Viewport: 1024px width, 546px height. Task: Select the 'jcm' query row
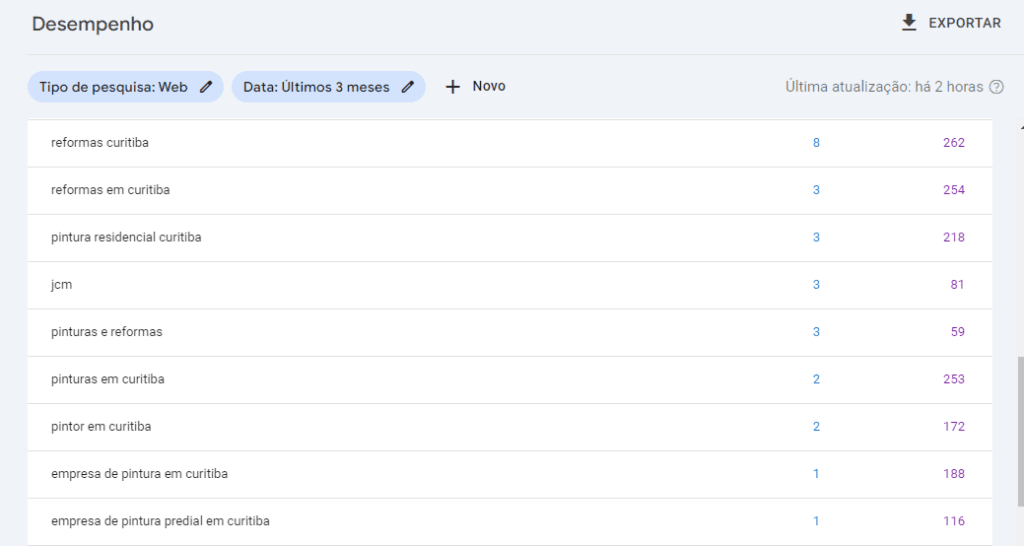point(62,285)
